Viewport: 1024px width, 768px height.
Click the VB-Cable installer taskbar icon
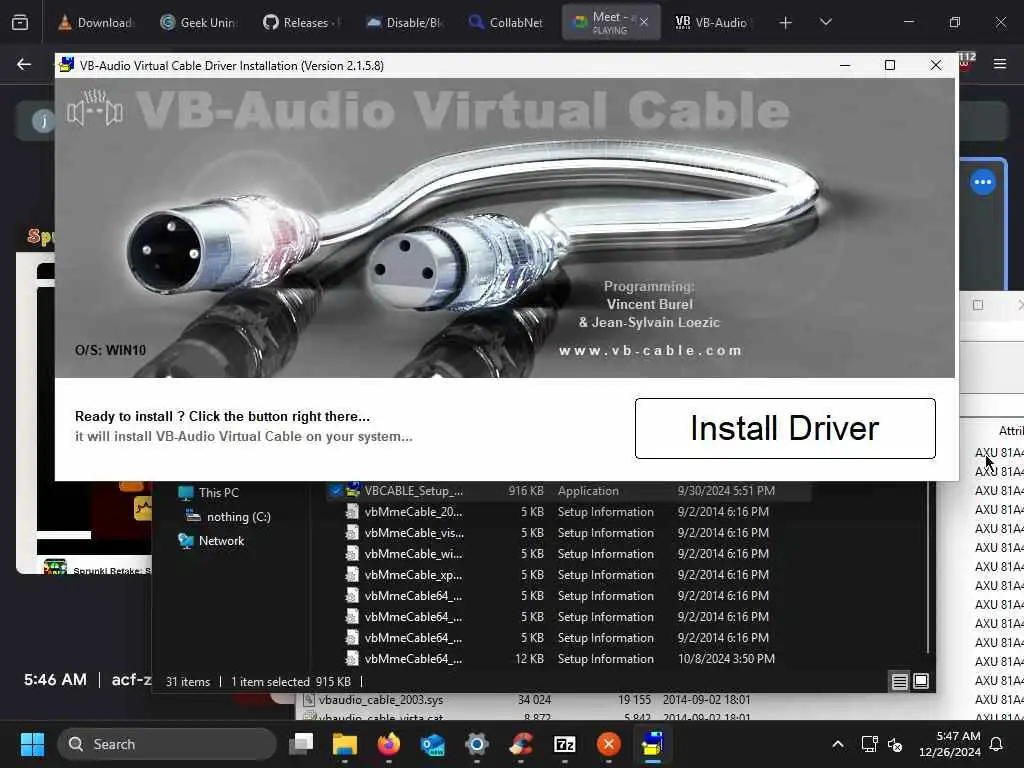pos(652,744)
